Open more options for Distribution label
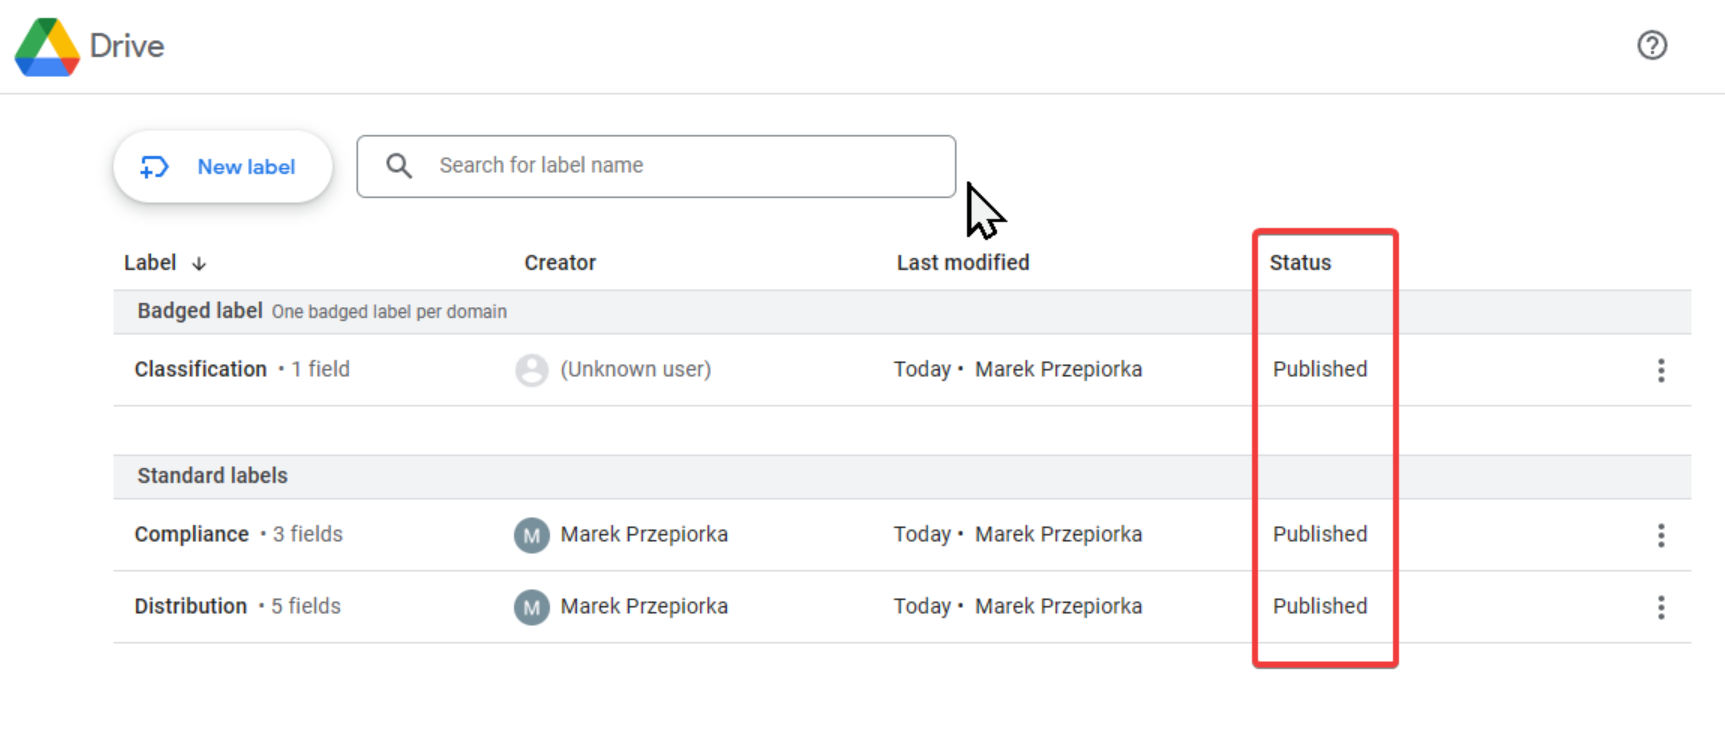1725x730 pixels. point(1660,607)
